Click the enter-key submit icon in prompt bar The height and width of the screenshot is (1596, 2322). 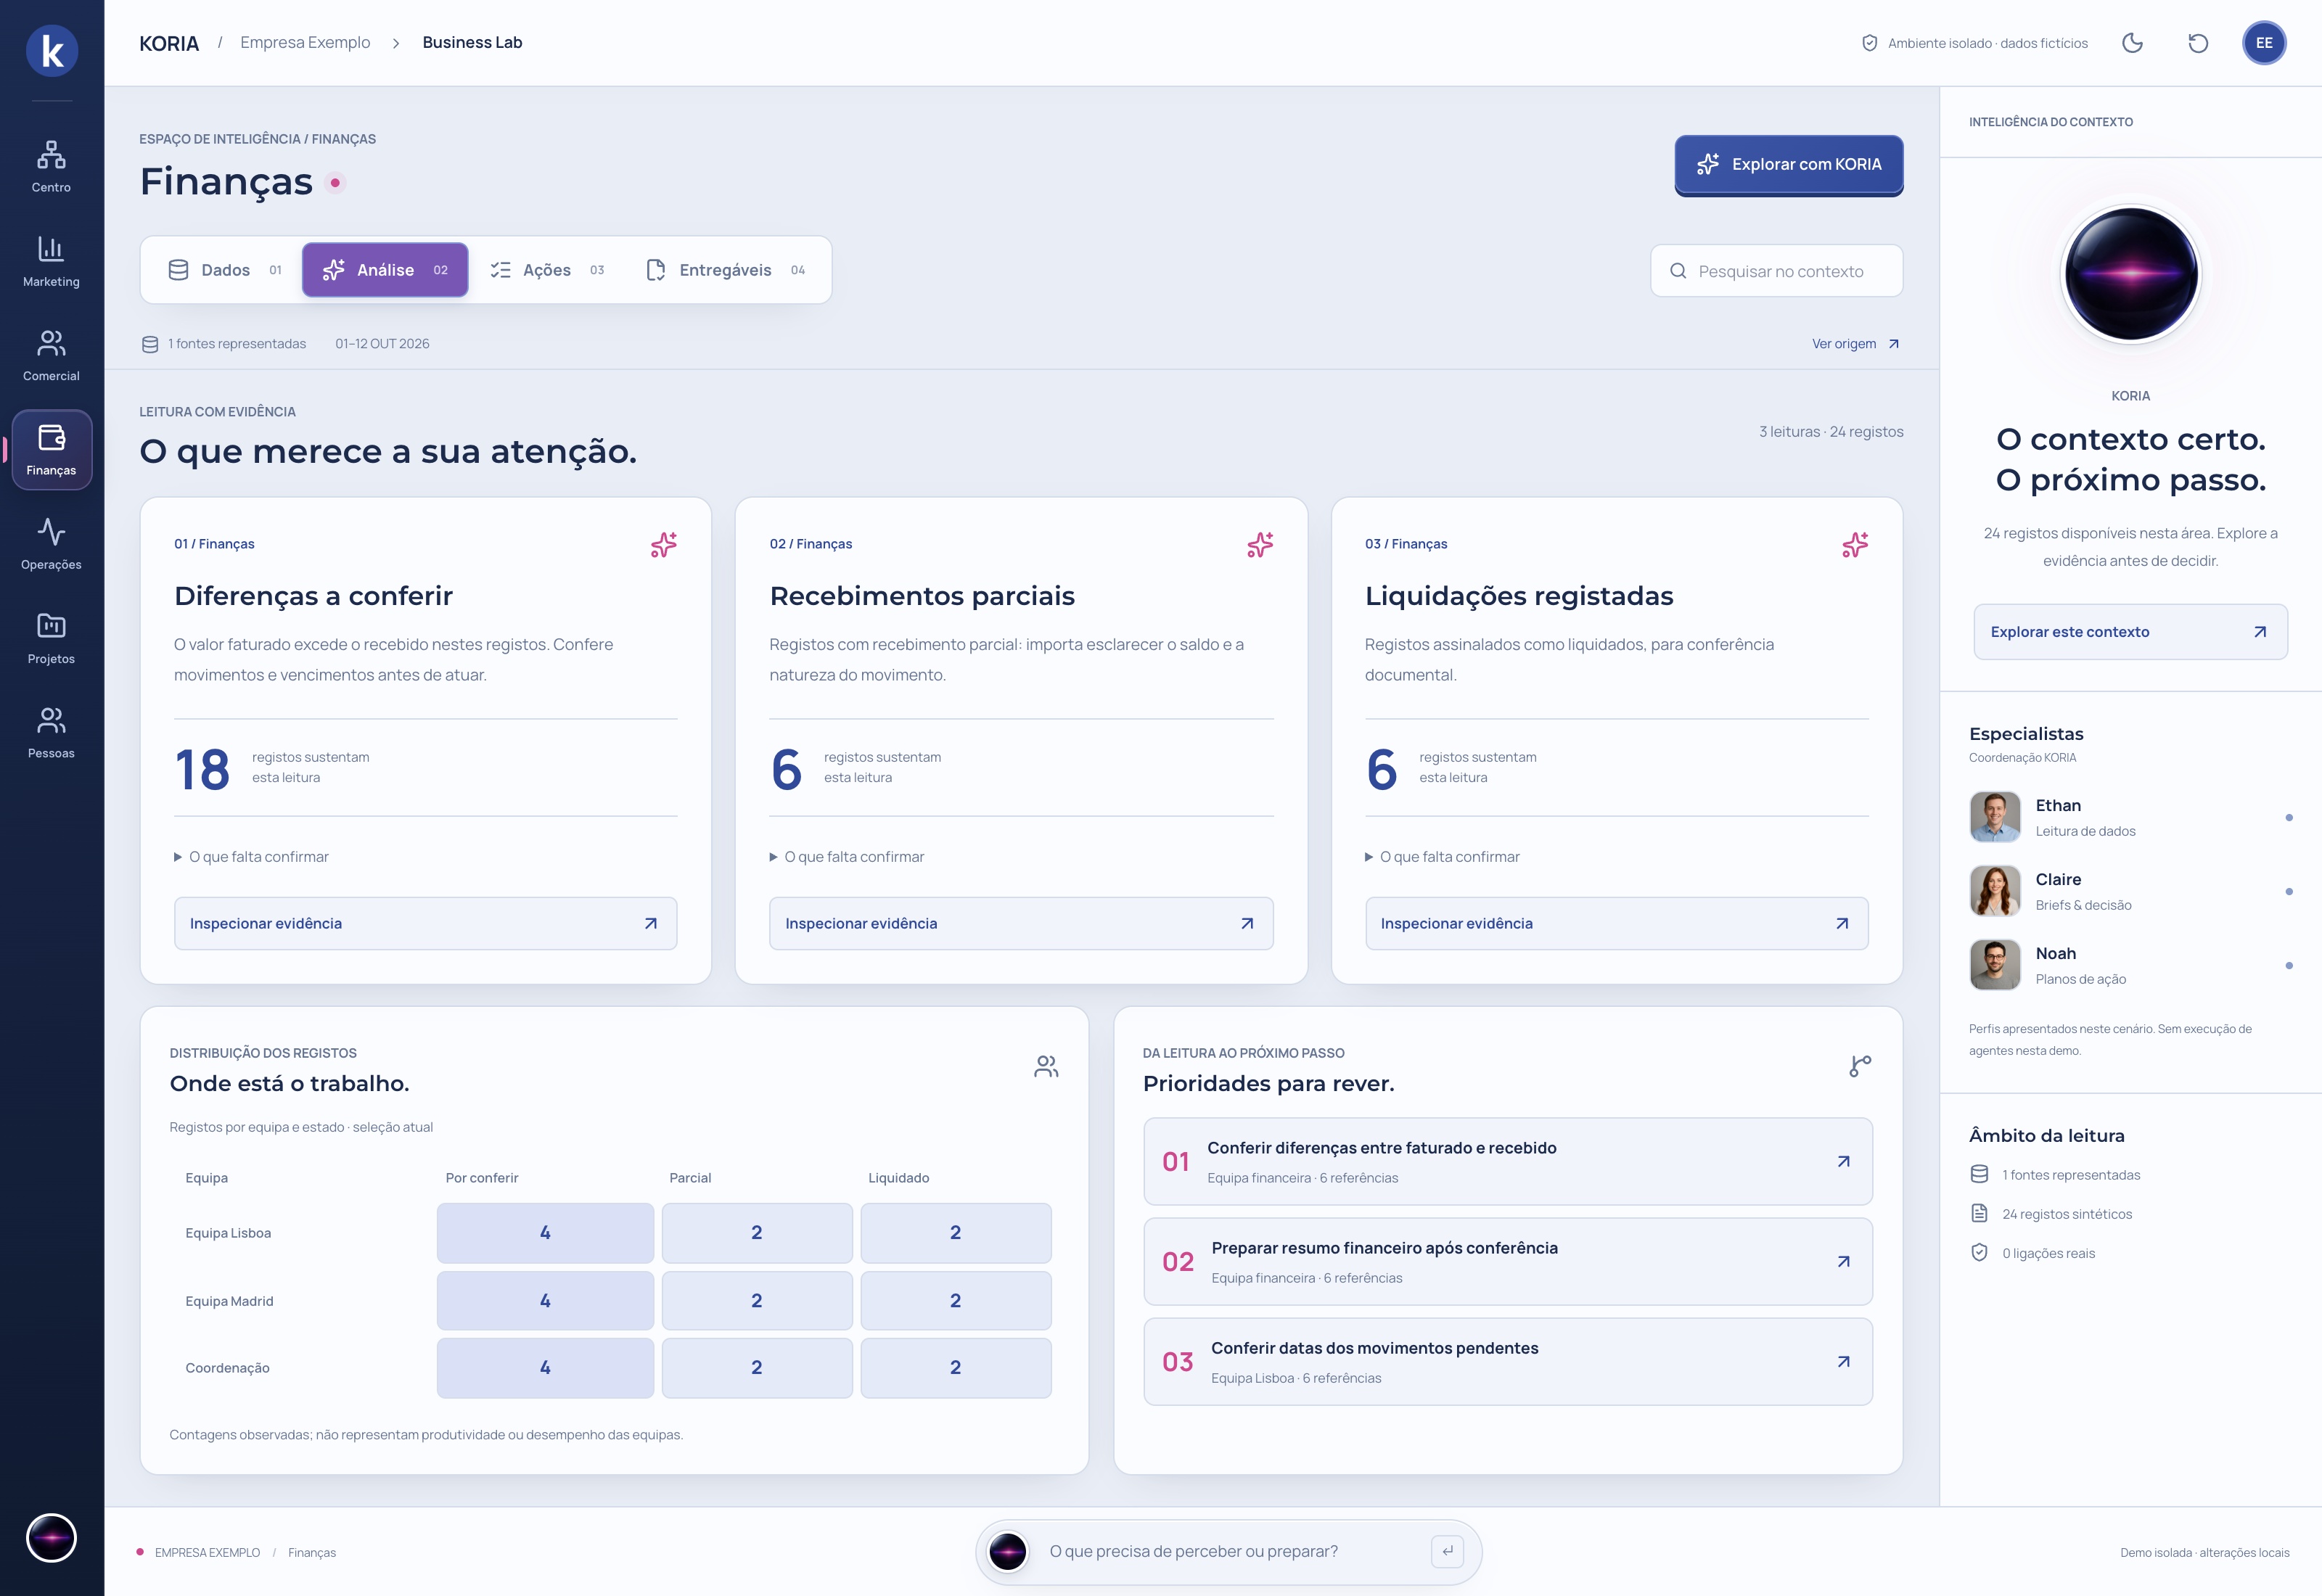coord(1447,1551)
